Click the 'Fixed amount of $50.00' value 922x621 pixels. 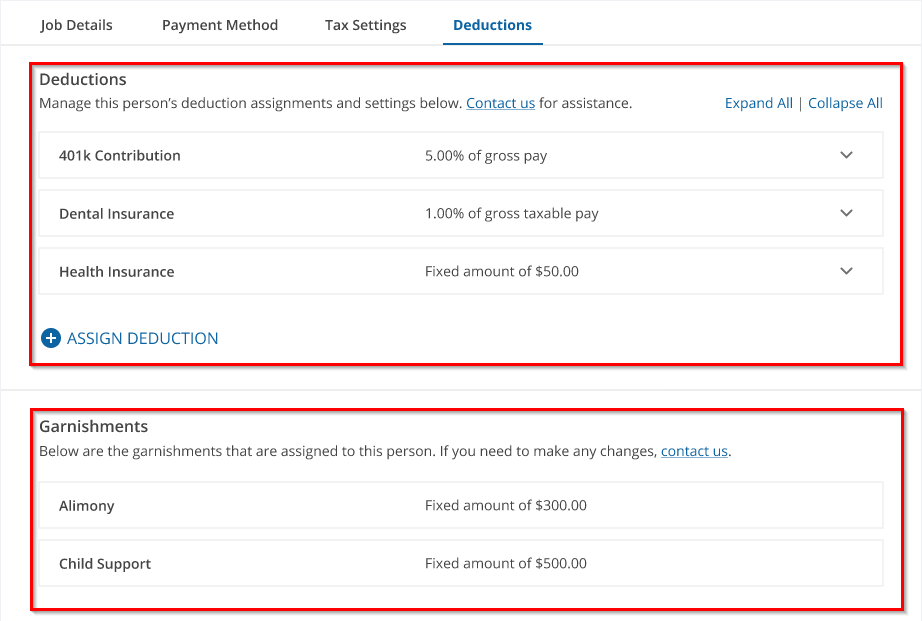pos(502,272)
